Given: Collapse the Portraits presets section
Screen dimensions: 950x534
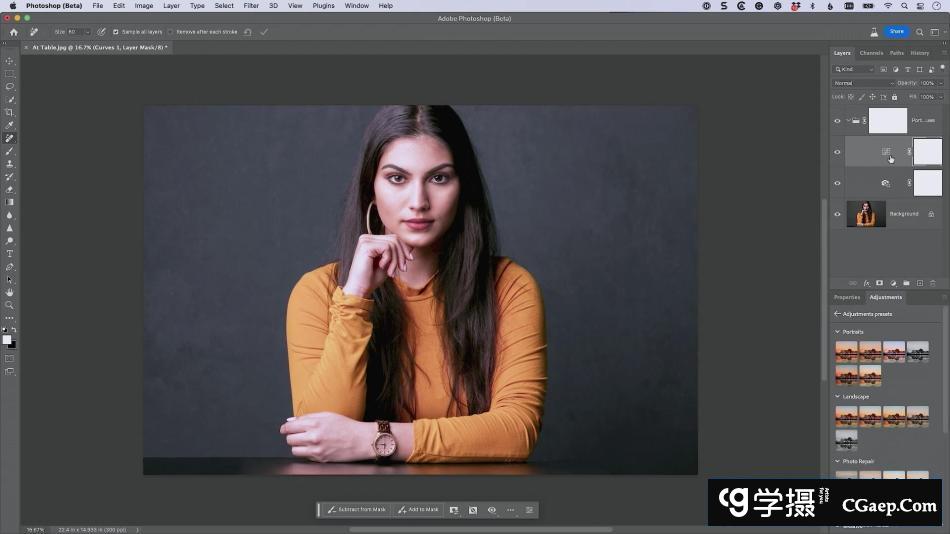Looking at the screenshot, I should (838, 332).
